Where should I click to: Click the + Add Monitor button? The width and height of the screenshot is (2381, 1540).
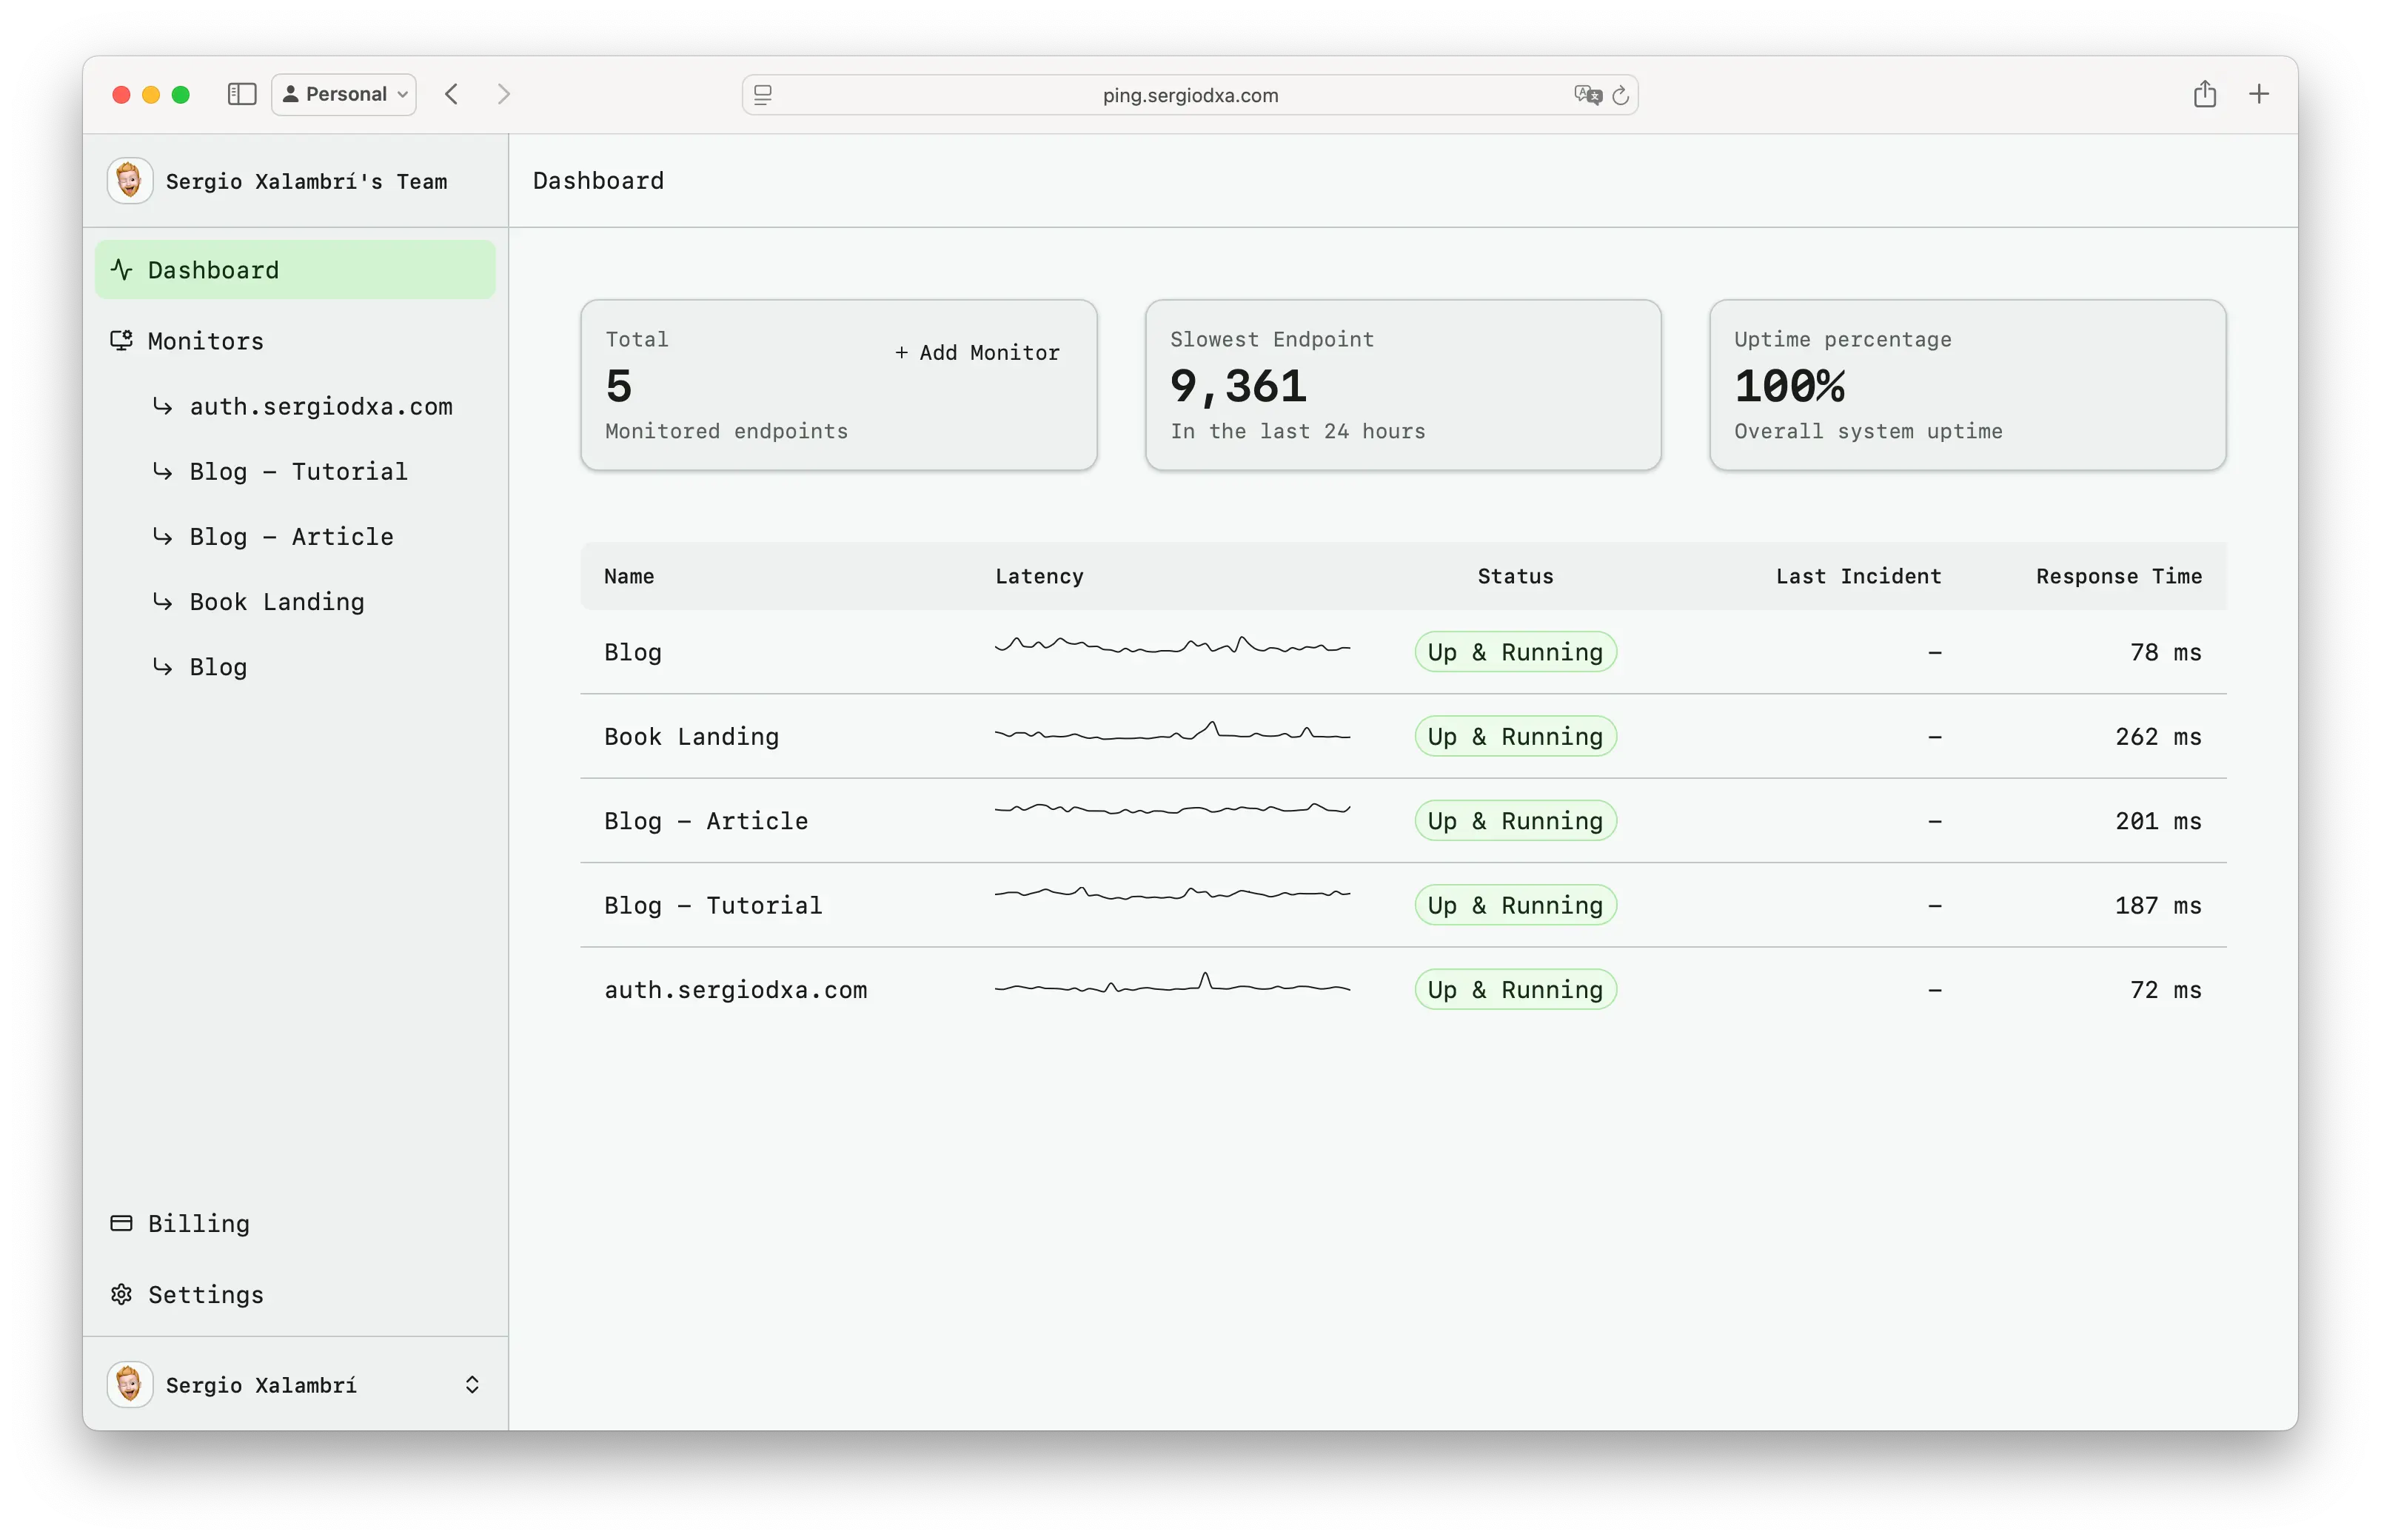[x=977, y=352]
